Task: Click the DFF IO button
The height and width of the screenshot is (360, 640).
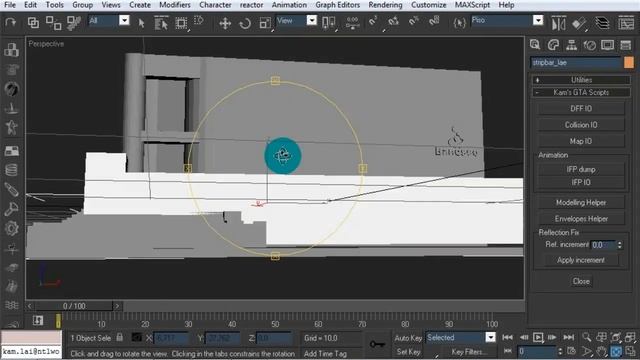Action: point(581,109)
